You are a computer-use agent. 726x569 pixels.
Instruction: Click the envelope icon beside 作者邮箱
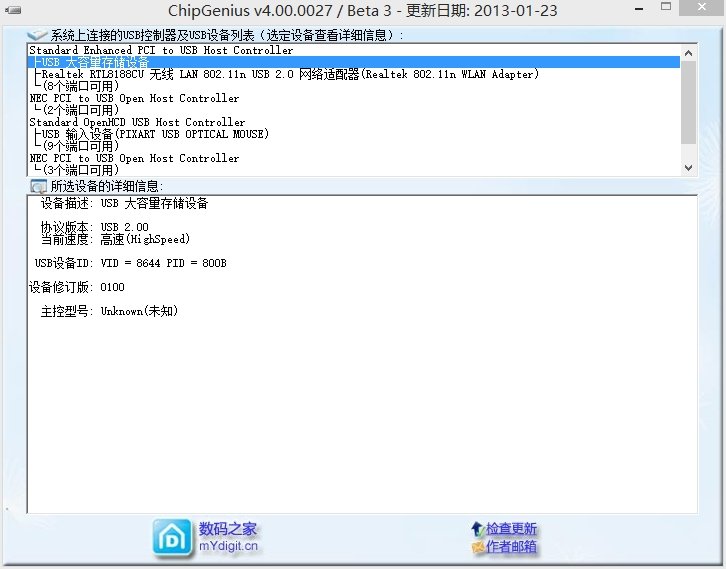pos(477,547)
